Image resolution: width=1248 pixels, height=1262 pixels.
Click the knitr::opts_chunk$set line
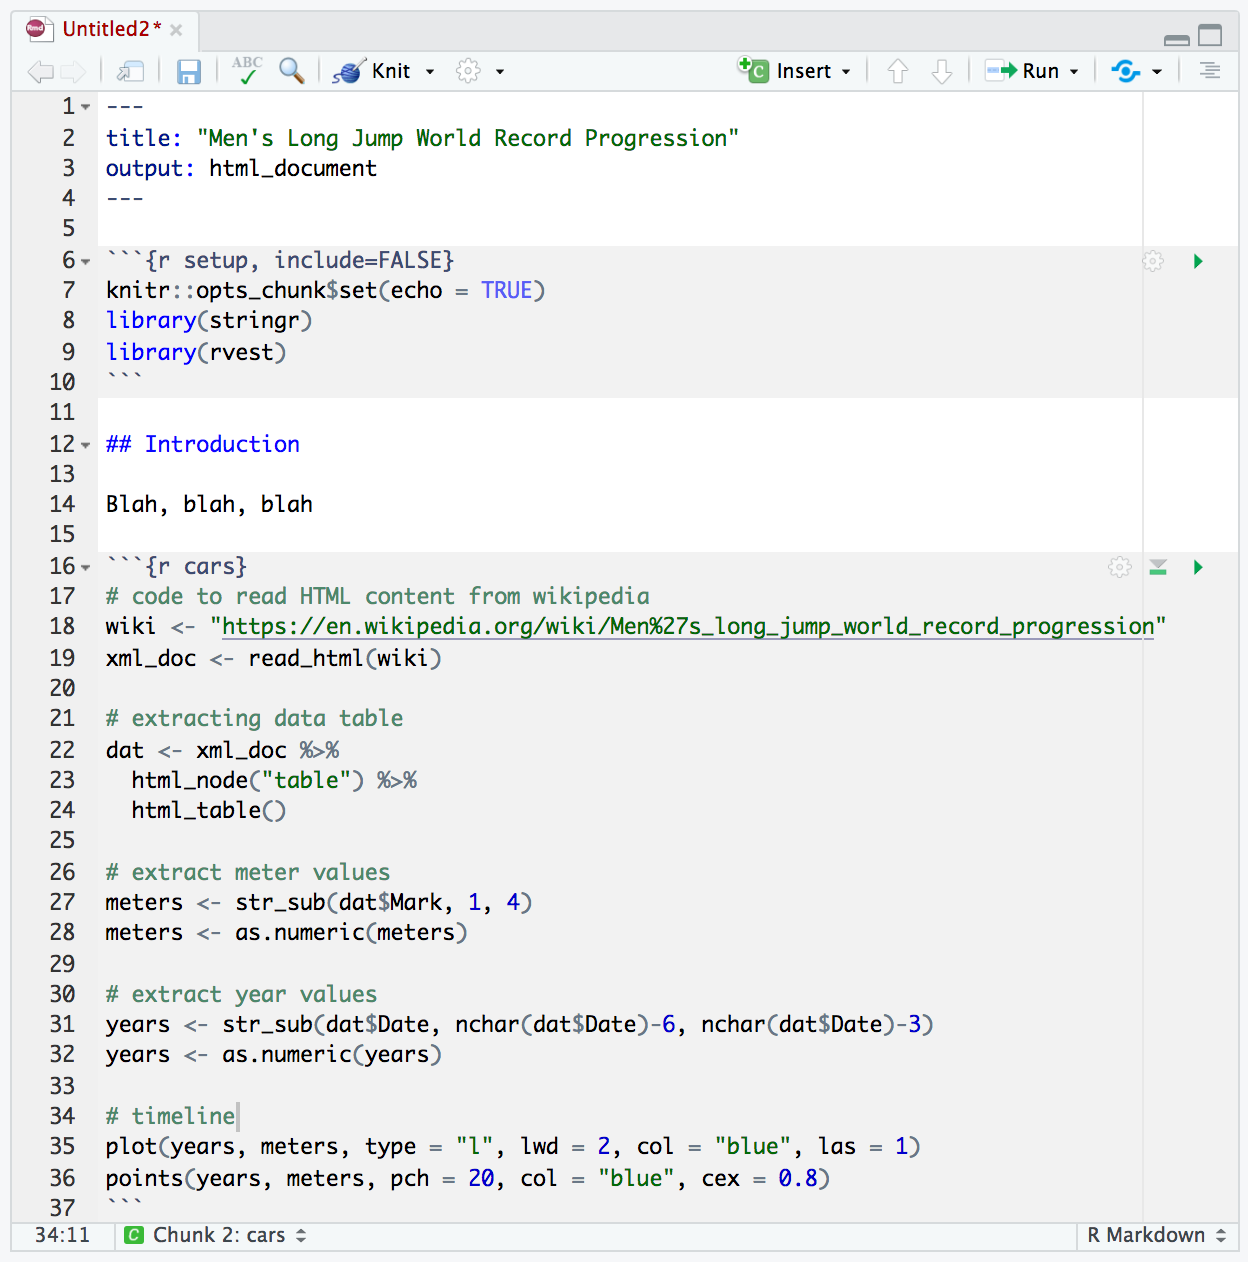pos(325,290)
